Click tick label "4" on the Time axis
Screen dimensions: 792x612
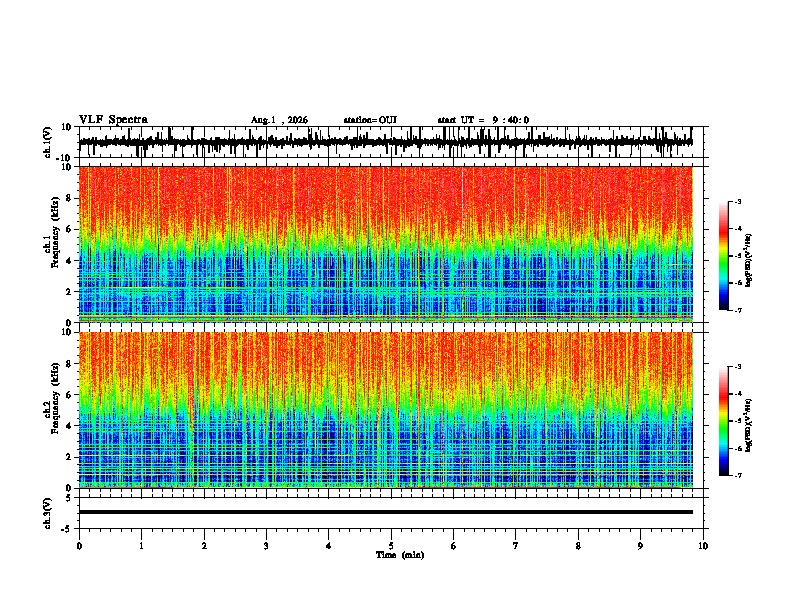pyautogui.click(x=329, y=546)
